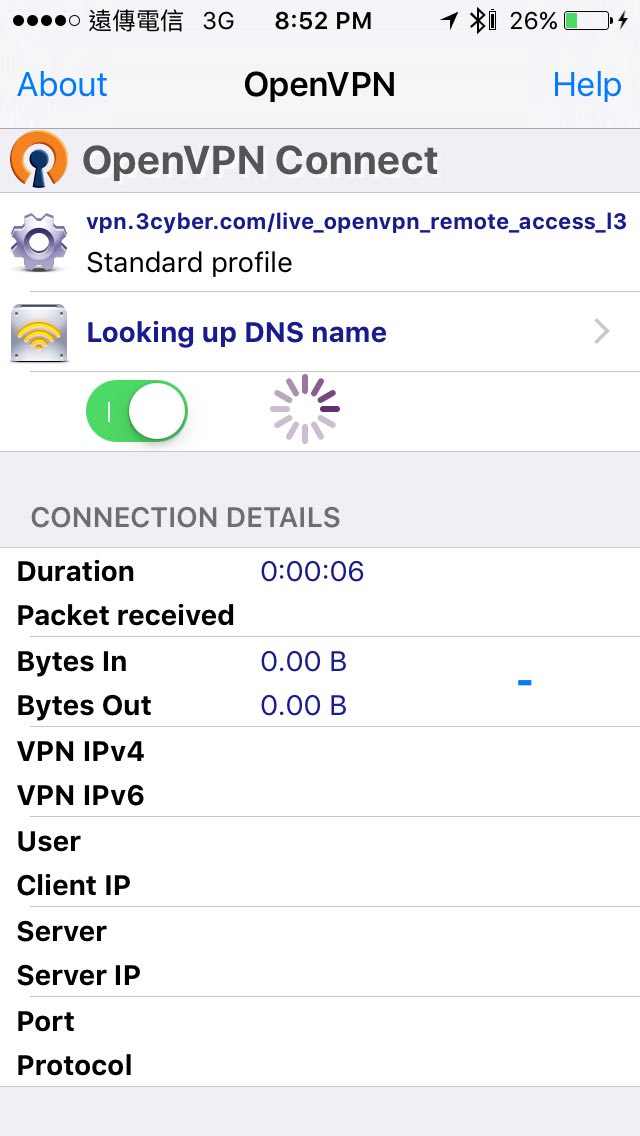Viewport: 640px width, 1136px height.
Task: Tap the OpenVPN keyhole logo icon
Action: coord(38,161)
